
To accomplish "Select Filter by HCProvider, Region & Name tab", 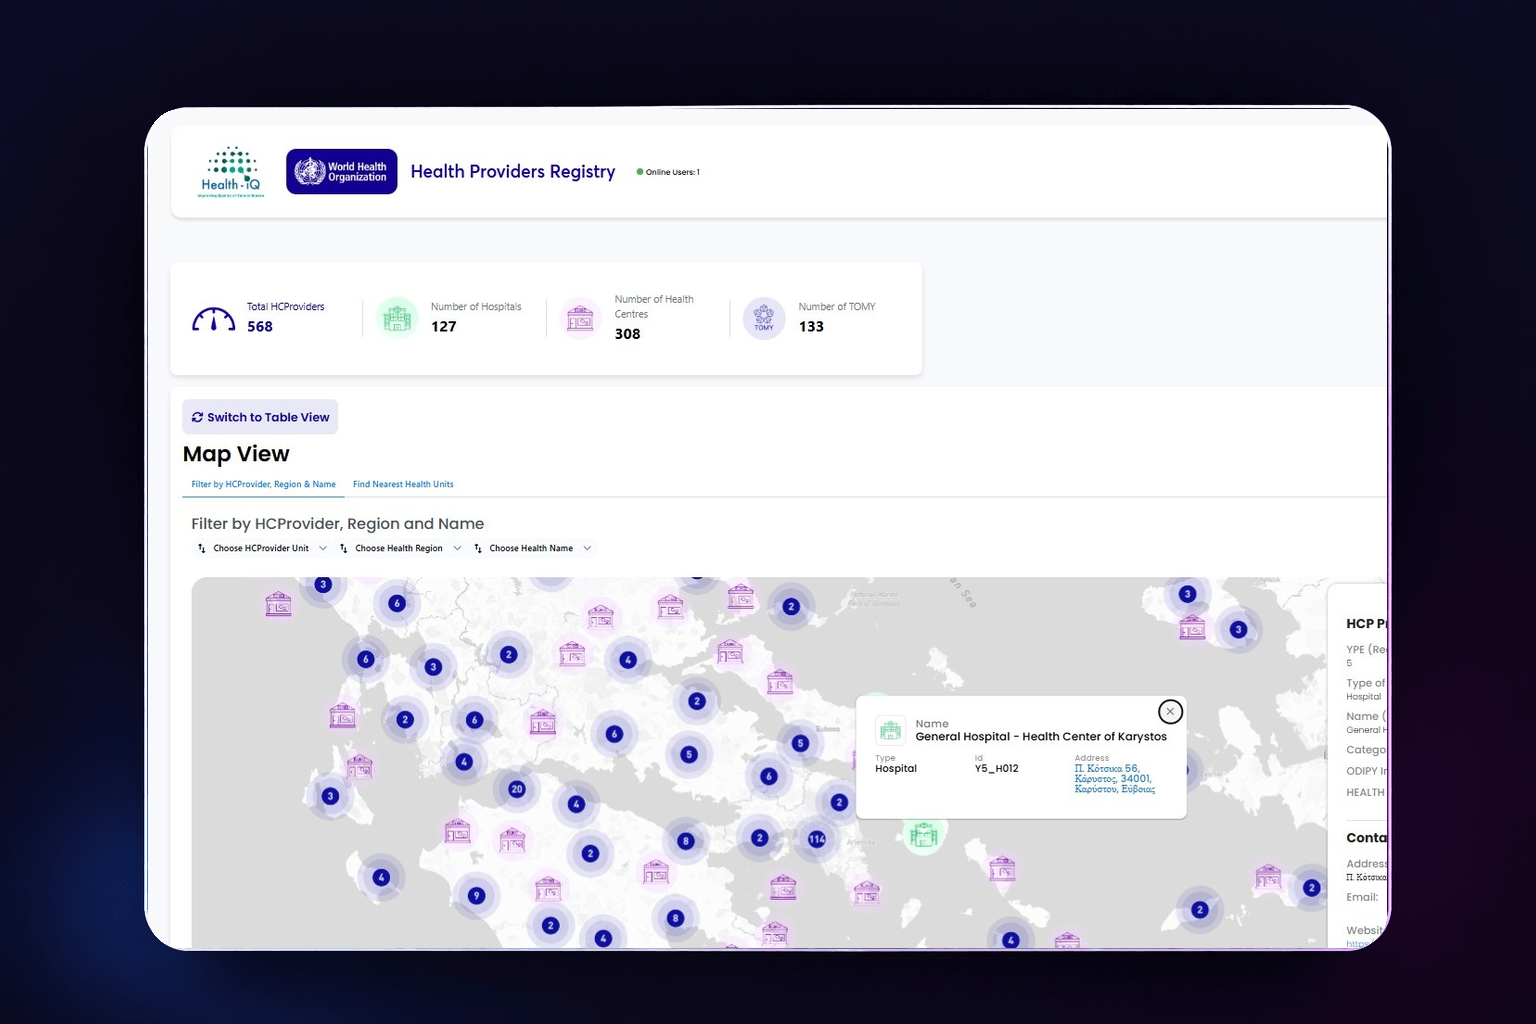I will click(x=264, y=484).
